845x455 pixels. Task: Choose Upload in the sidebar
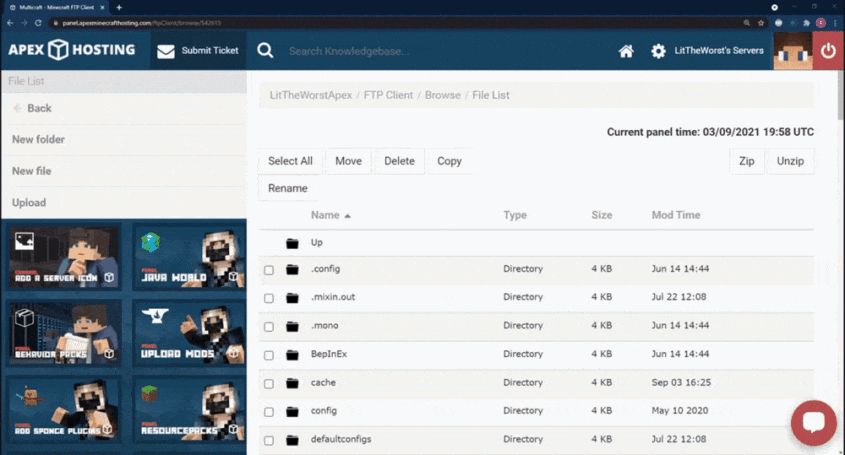(29, 203)
